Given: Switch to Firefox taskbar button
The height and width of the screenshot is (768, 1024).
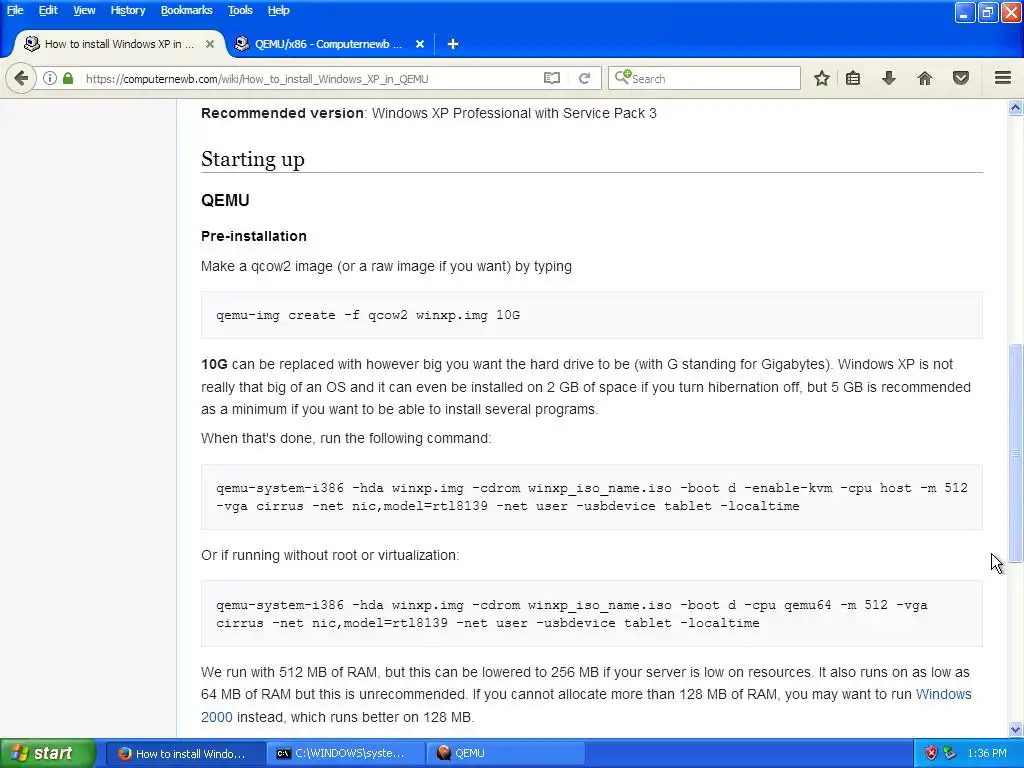Looking at the screenshot, I should coord(184,753).
